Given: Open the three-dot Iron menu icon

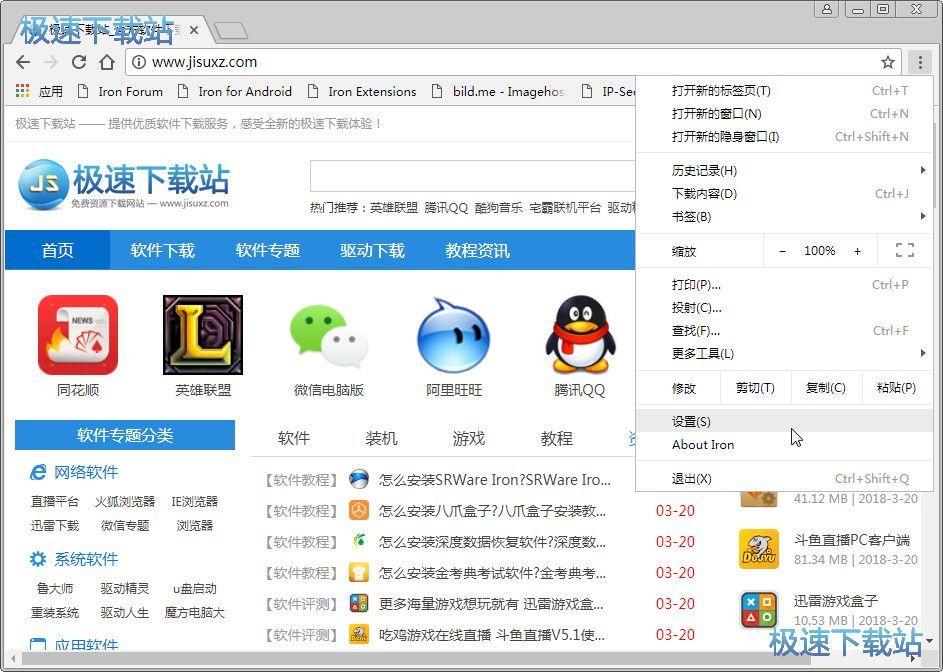Looking at the screenshot, I should coord(919,62).
